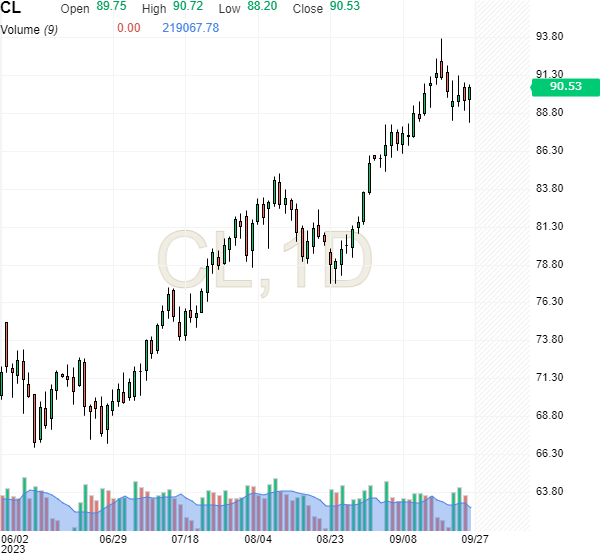Click the 93.80 price axis label

pyautogui.click(x=549, y=36)
